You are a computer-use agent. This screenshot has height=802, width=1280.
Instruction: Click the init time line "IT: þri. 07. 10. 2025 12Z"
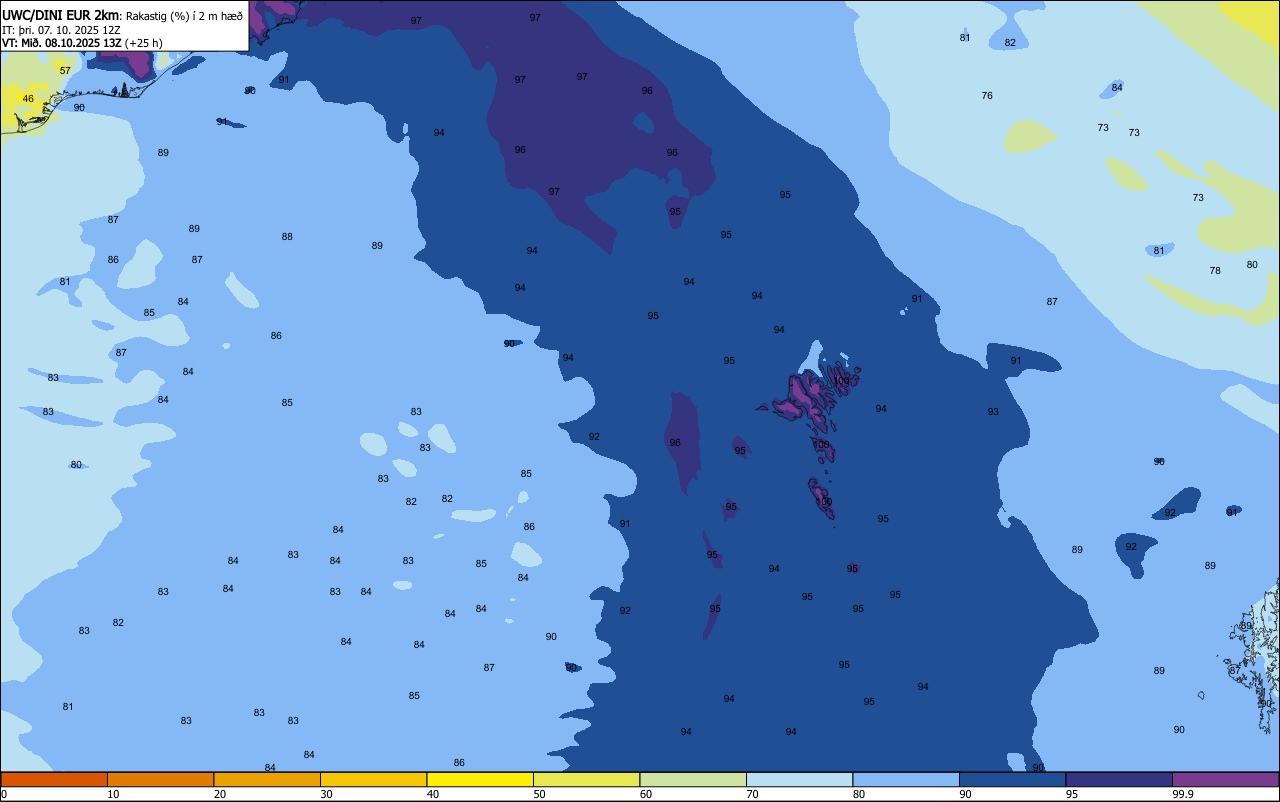tap(62, 30)
